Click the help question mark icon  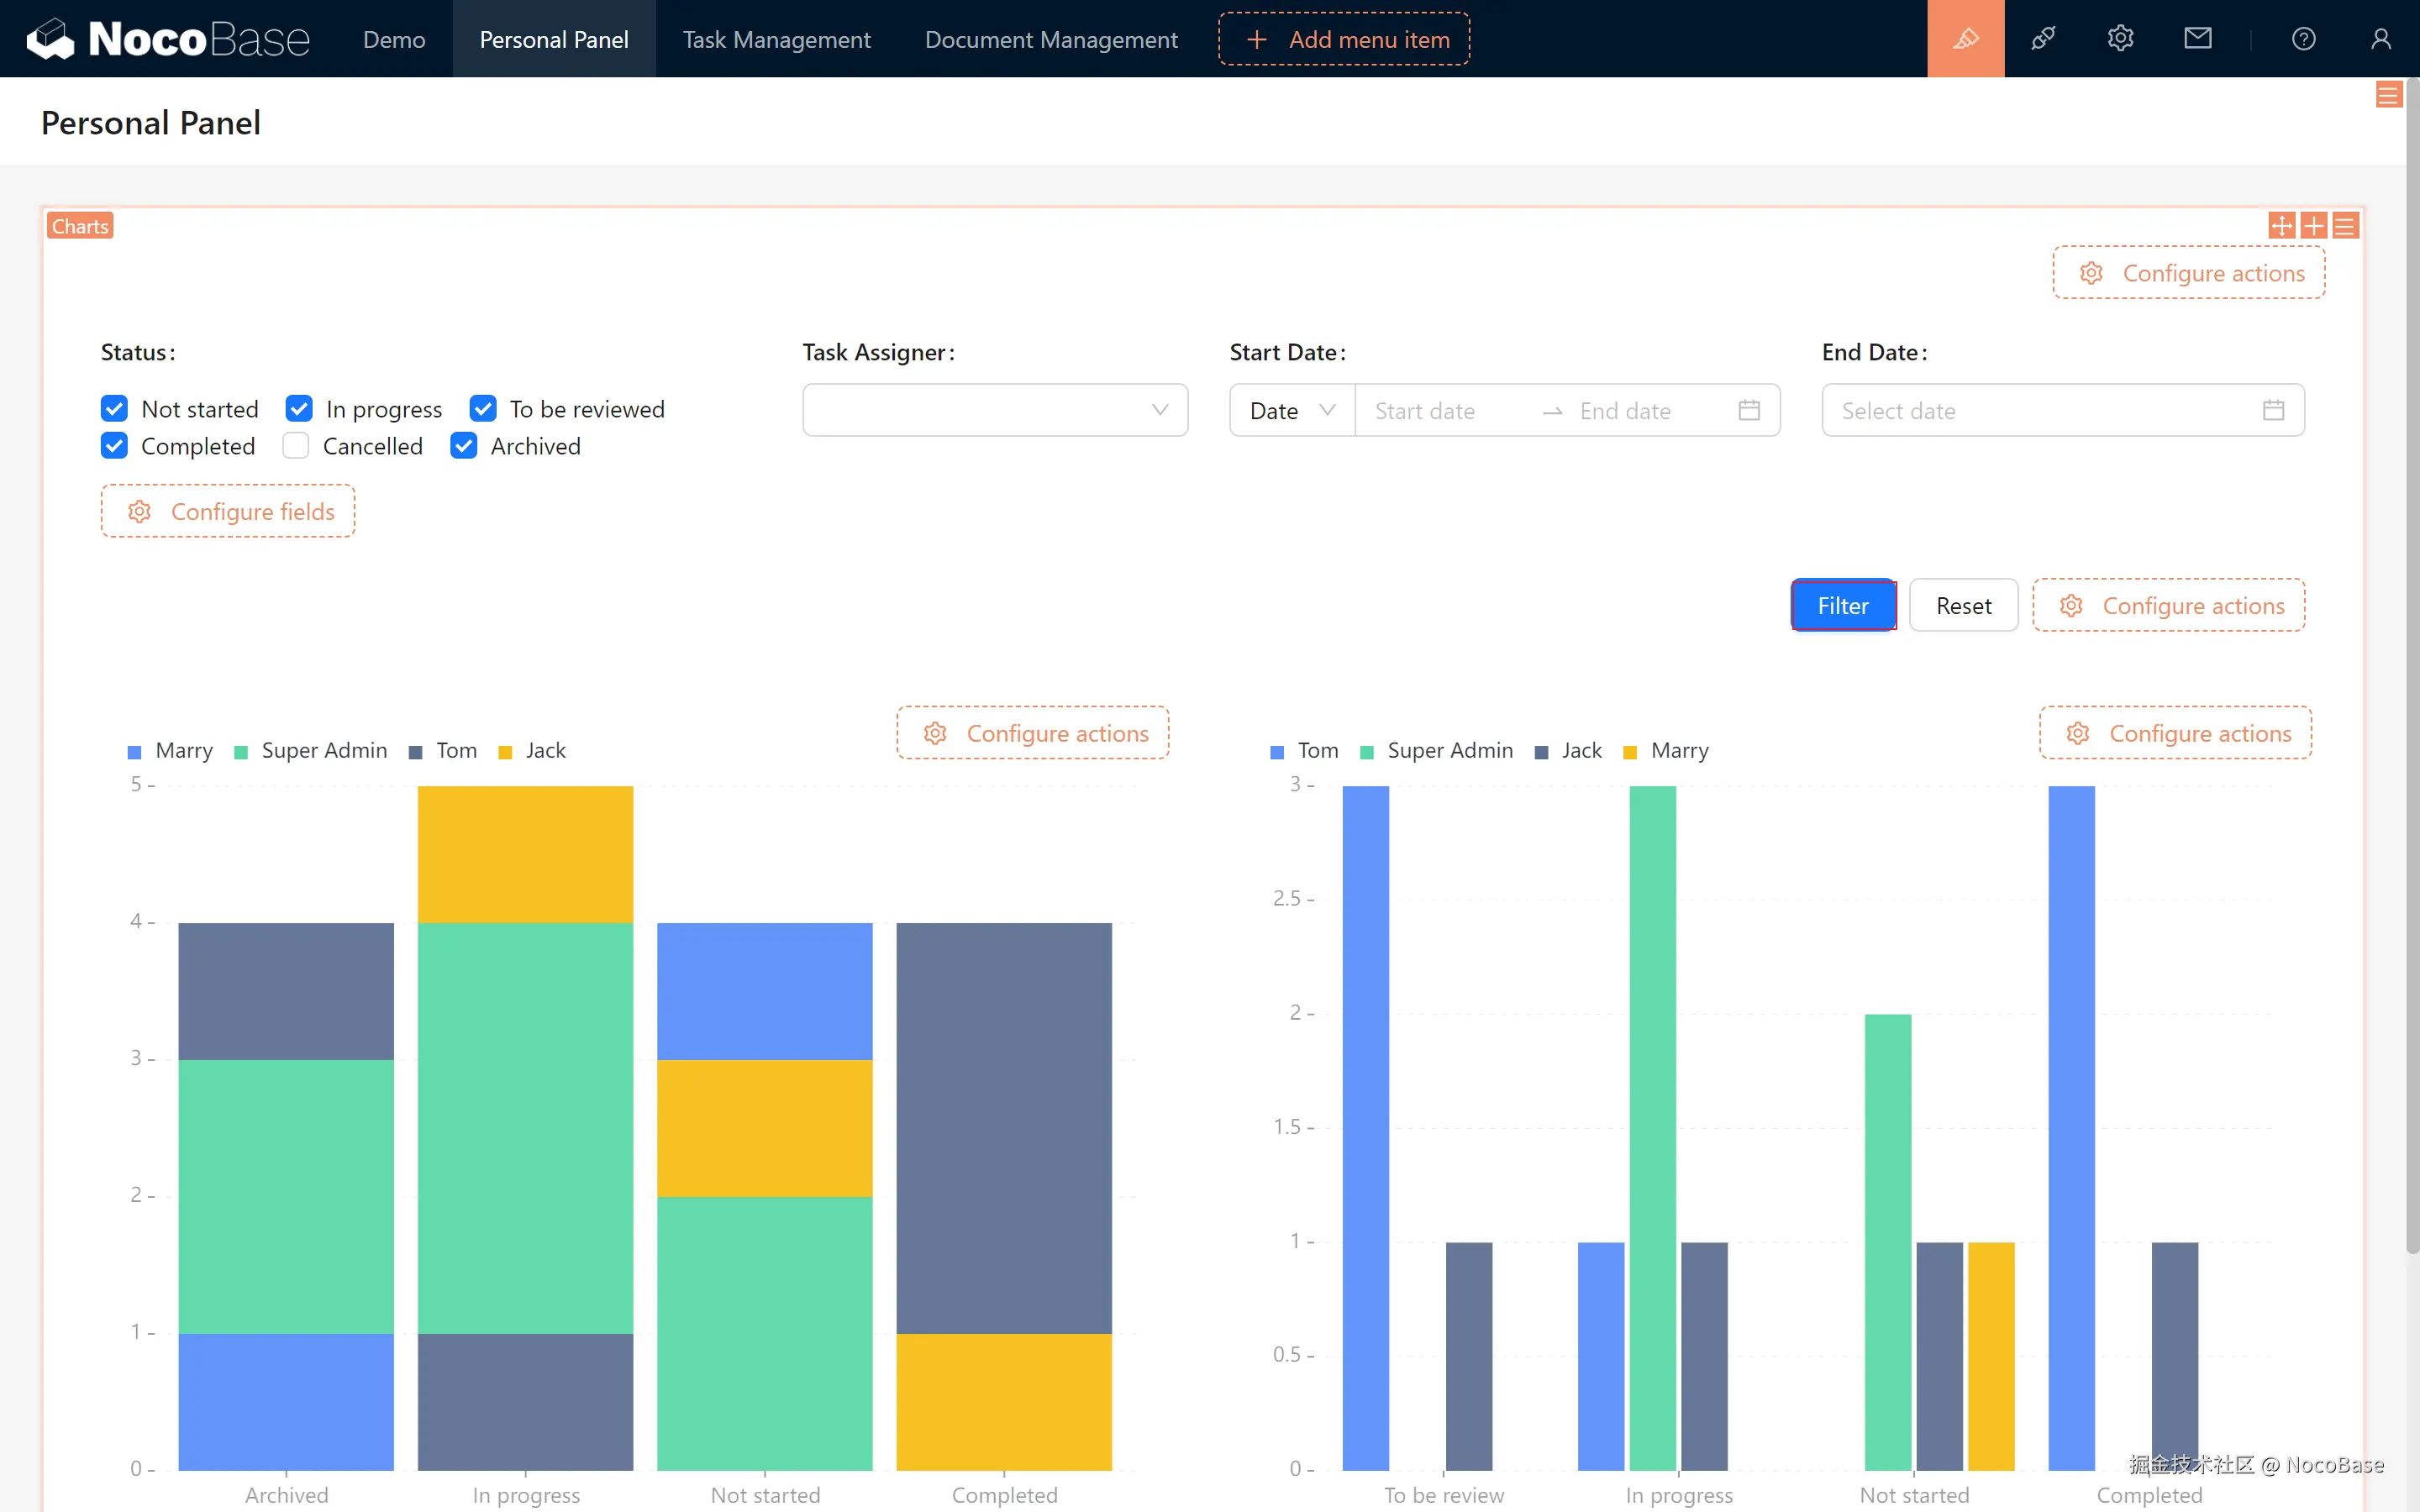pyautogui.click(x=2303, y=39)
